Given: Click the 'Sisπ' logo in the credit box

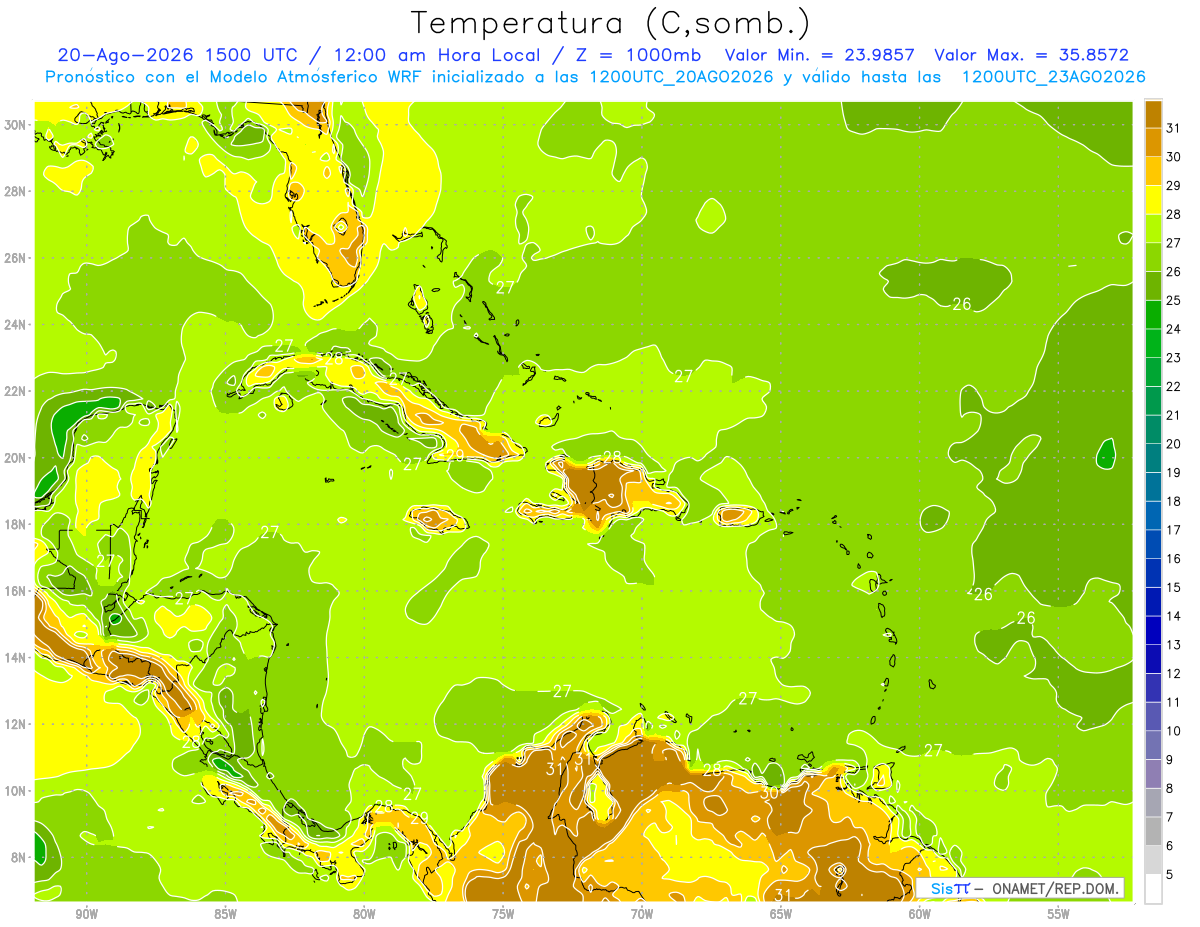Looking at the screenshot, I should pos(949,888).
